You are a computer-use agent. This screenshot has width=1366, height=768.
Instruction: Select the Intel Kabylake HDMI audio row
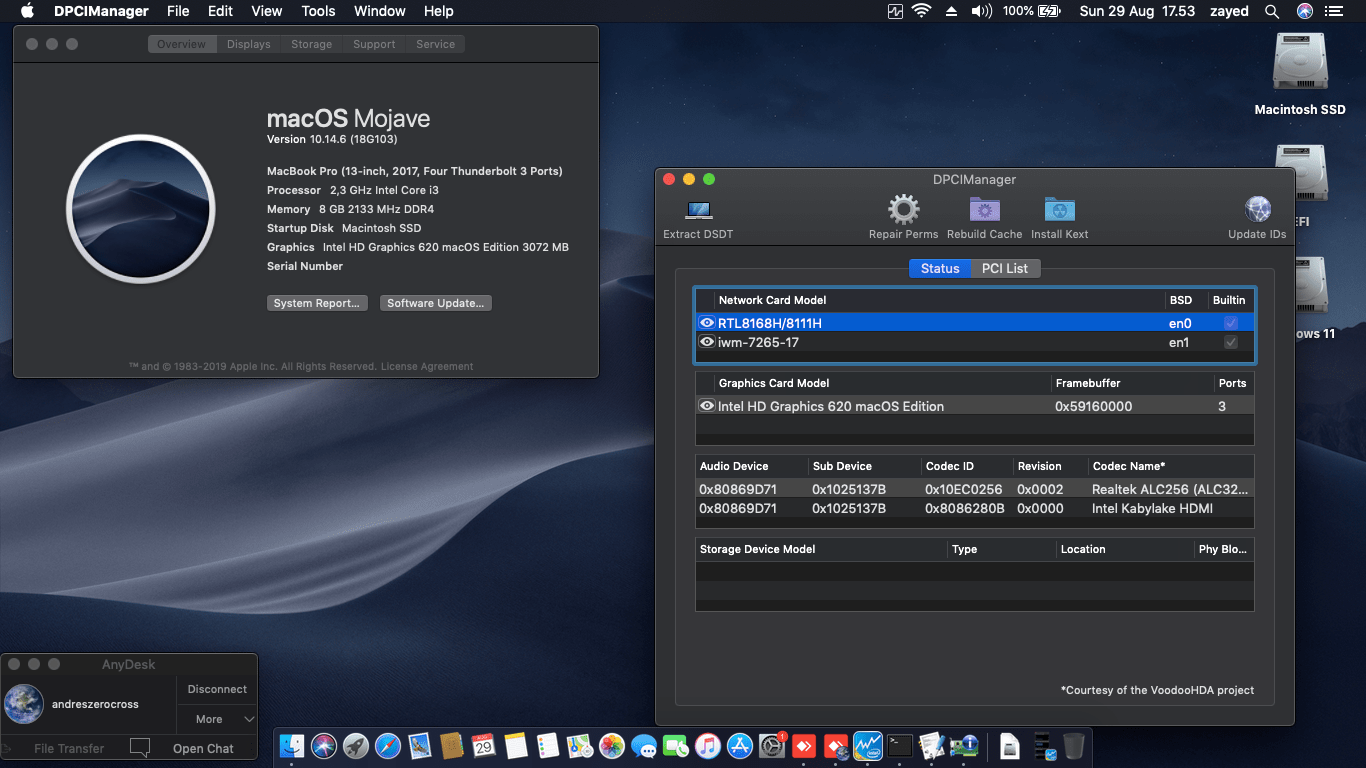click(x=974, y=508)
